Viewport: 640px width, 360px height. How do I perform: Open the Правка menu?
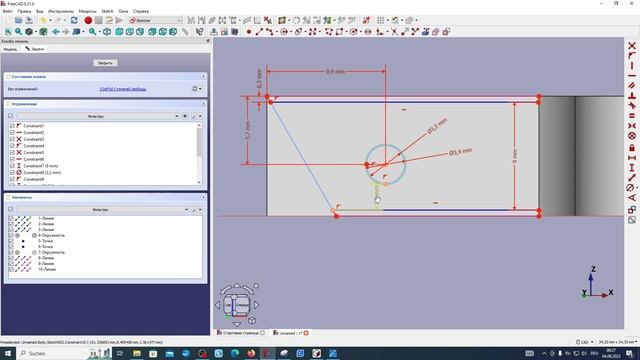24,11
